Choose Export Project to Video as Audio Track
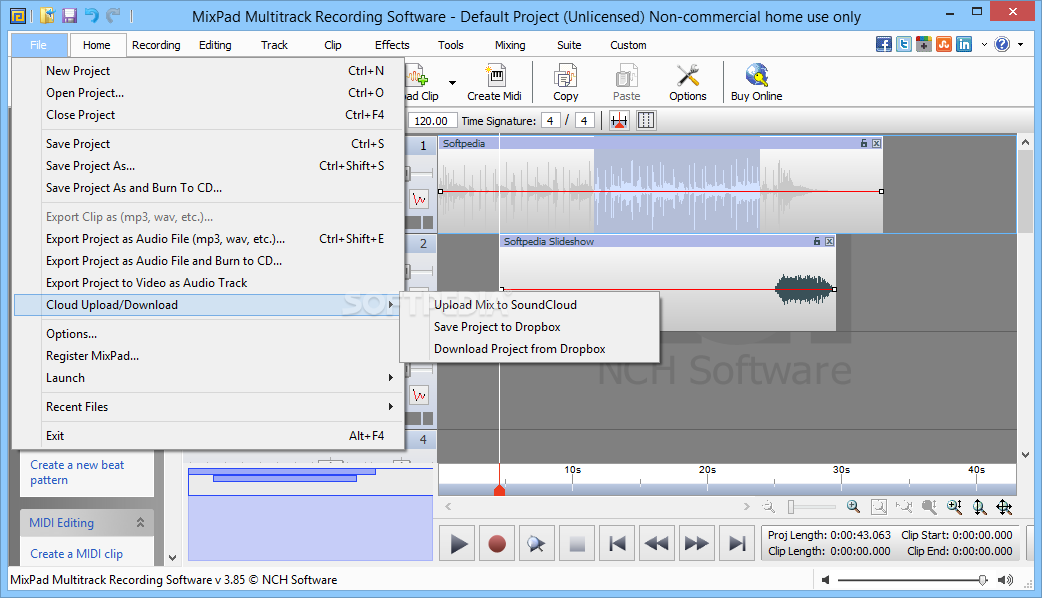The height and width of the screenshot is (598, 1042). [208, 283]
